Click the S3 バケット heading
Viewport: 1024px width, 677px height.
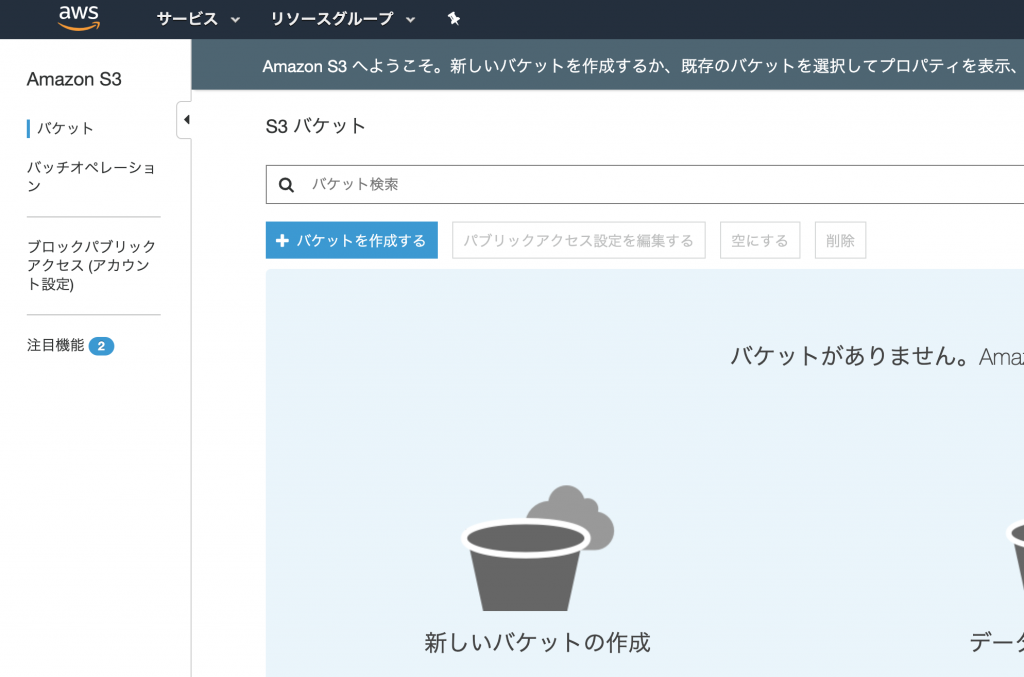(315, 126)
